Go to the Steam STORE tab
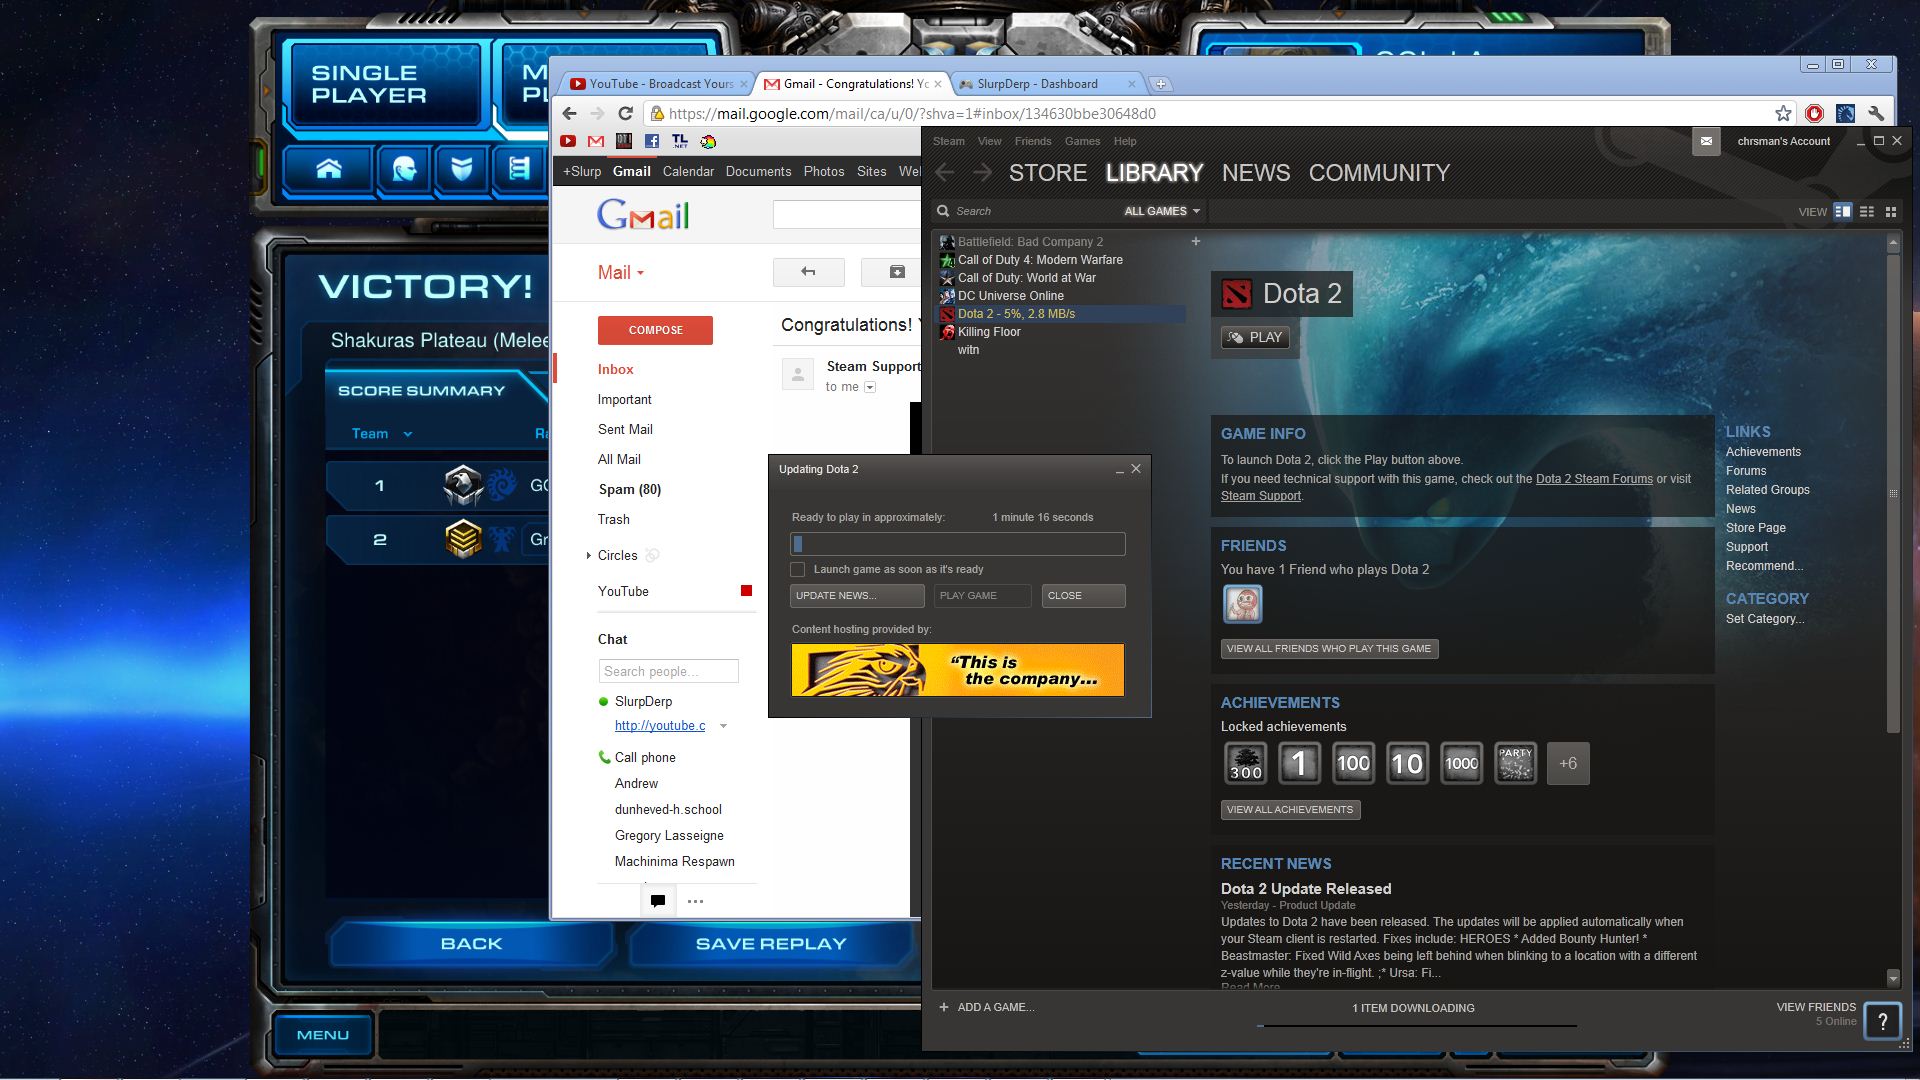The image size is (1920, 1080). tap(1047, 173)
